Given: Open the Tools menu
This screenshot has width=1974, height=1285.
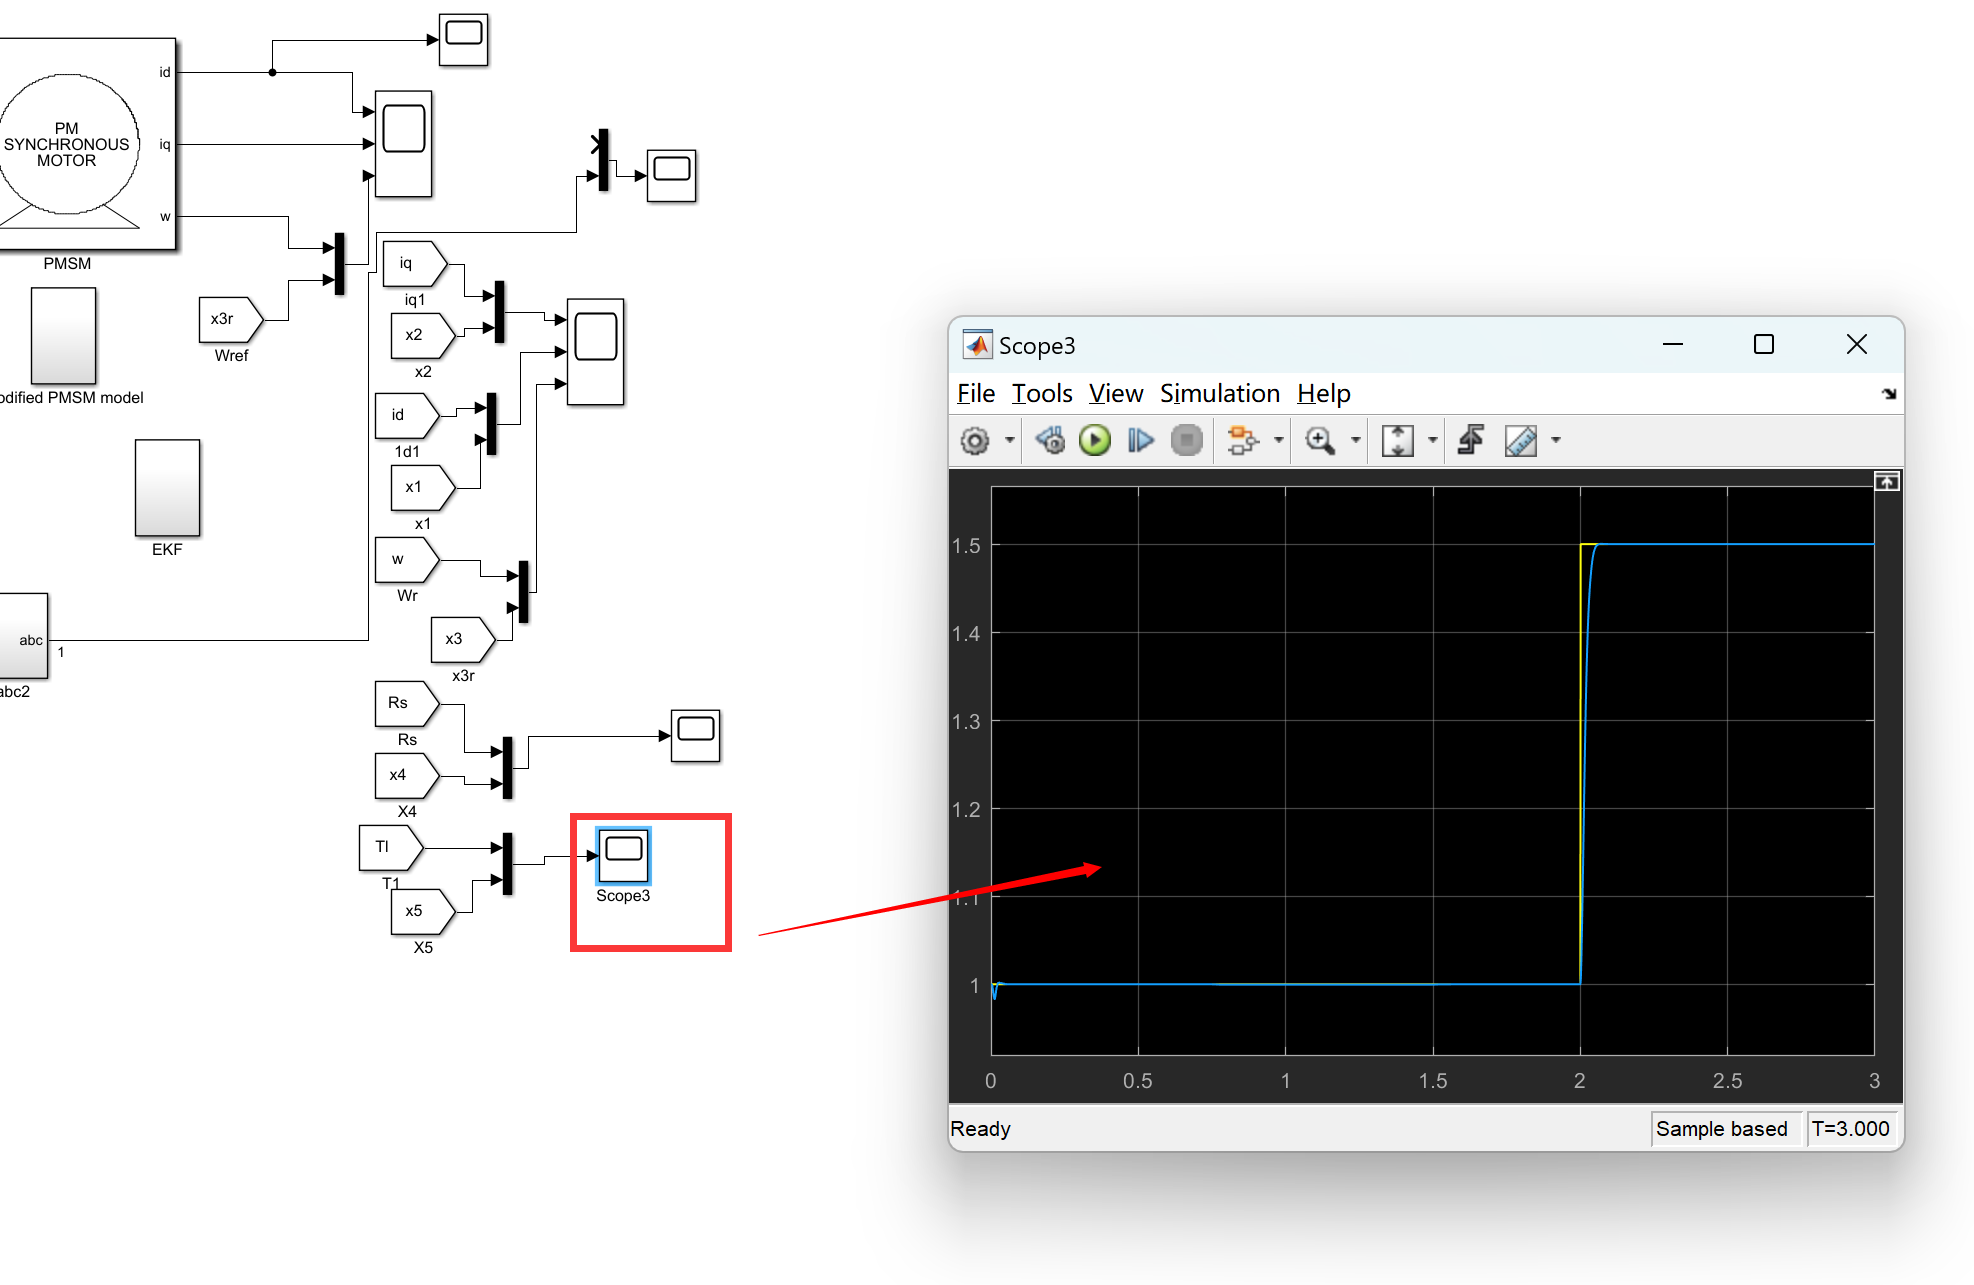Looking at the screenshot, I should 1041,394.
